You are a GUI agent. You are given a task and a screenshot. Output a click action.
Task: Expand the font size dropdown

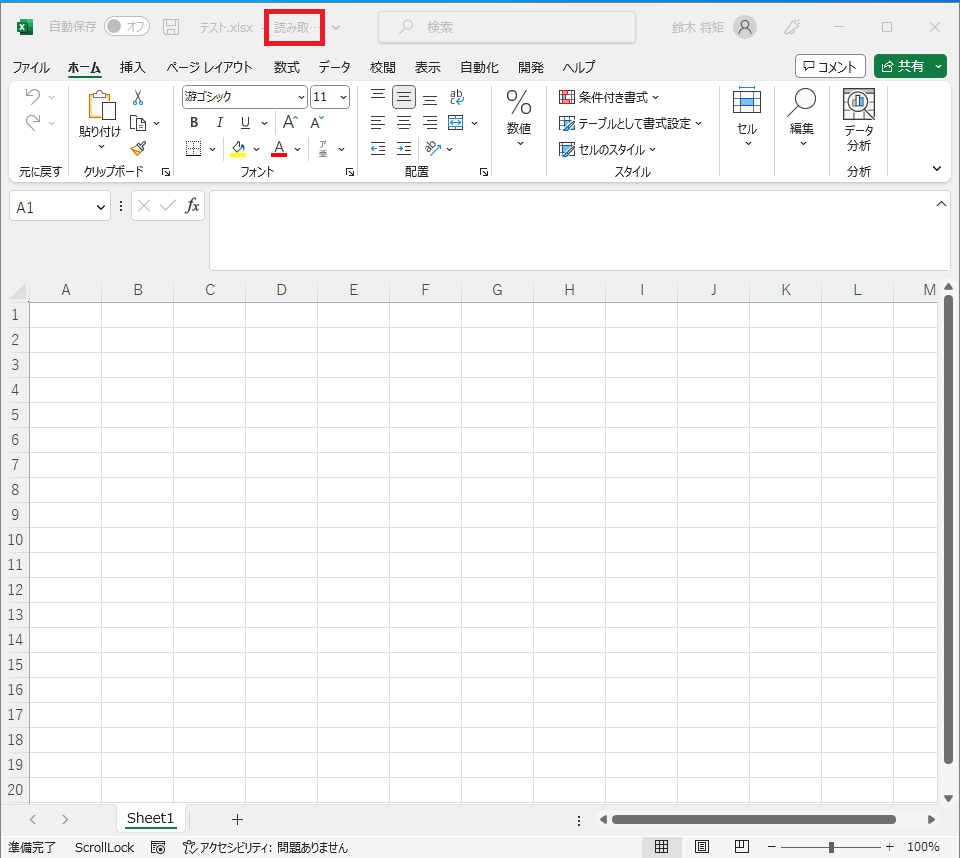point(344,97)
